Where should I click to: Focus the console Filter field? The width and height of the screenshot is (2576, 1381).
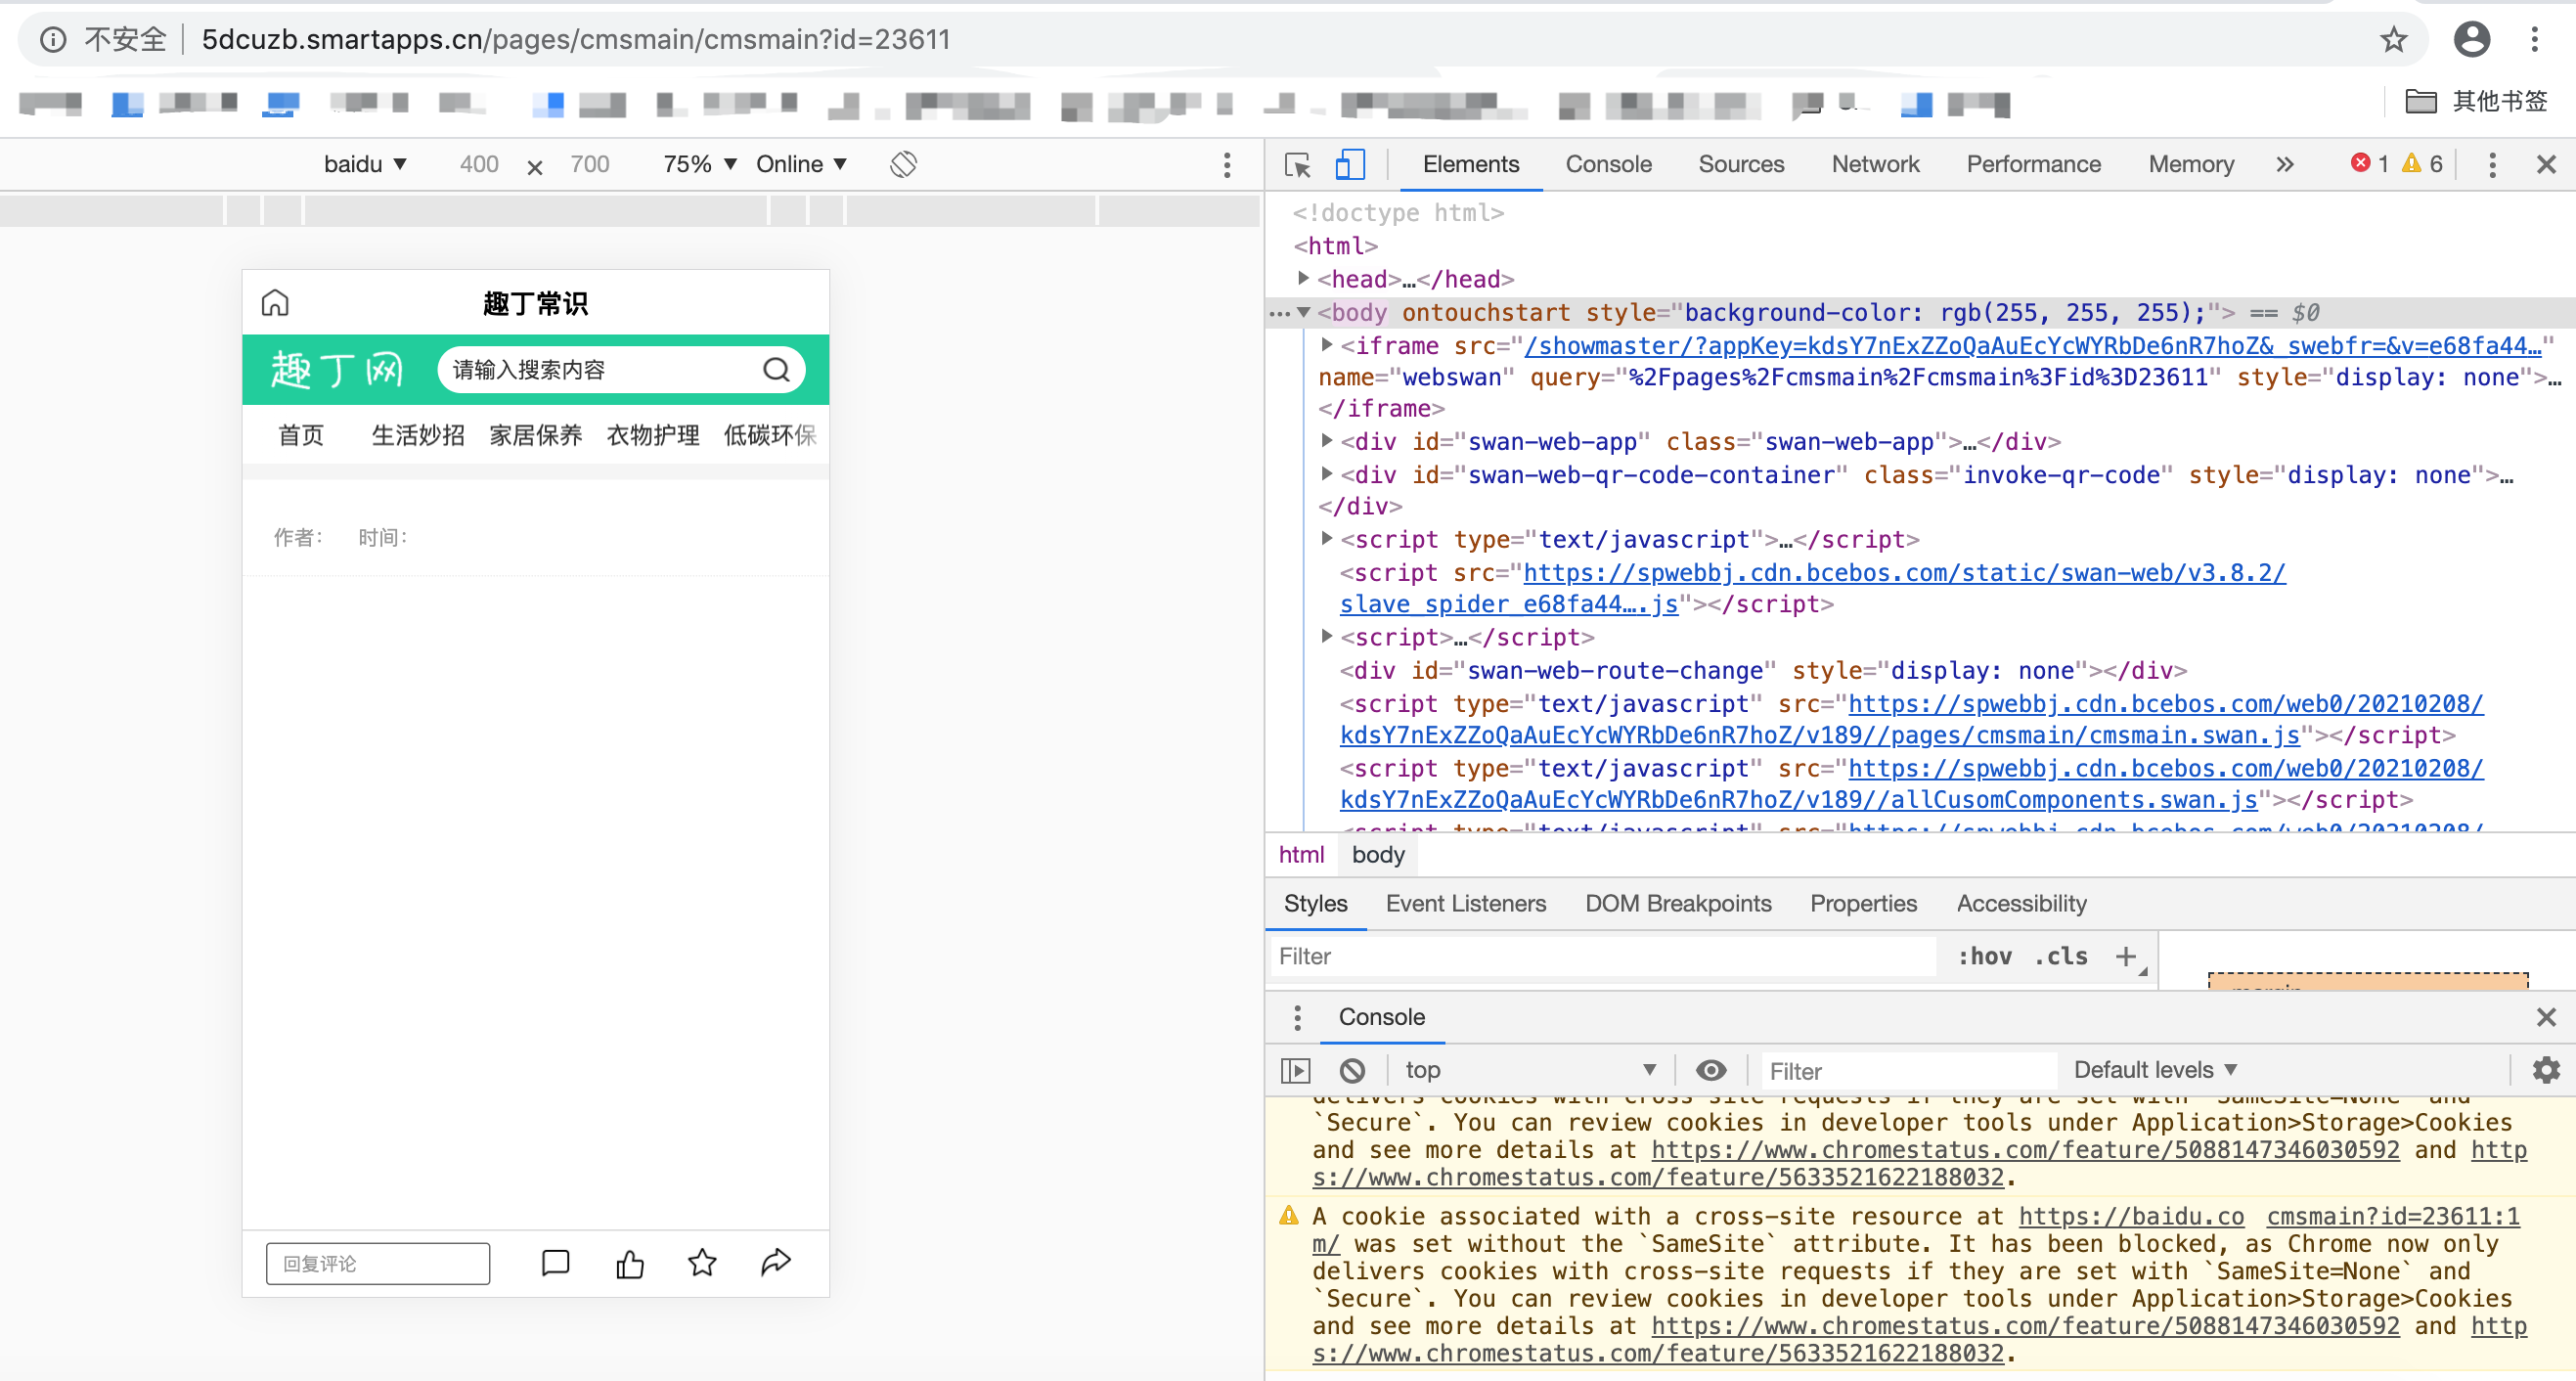(x=1908, y=1071)
